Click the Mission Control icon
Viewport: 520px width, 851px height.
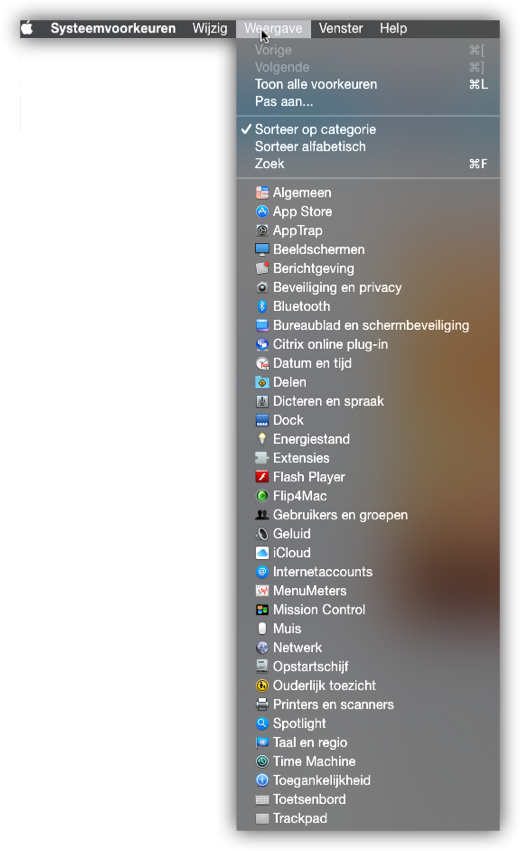[262, 609]
